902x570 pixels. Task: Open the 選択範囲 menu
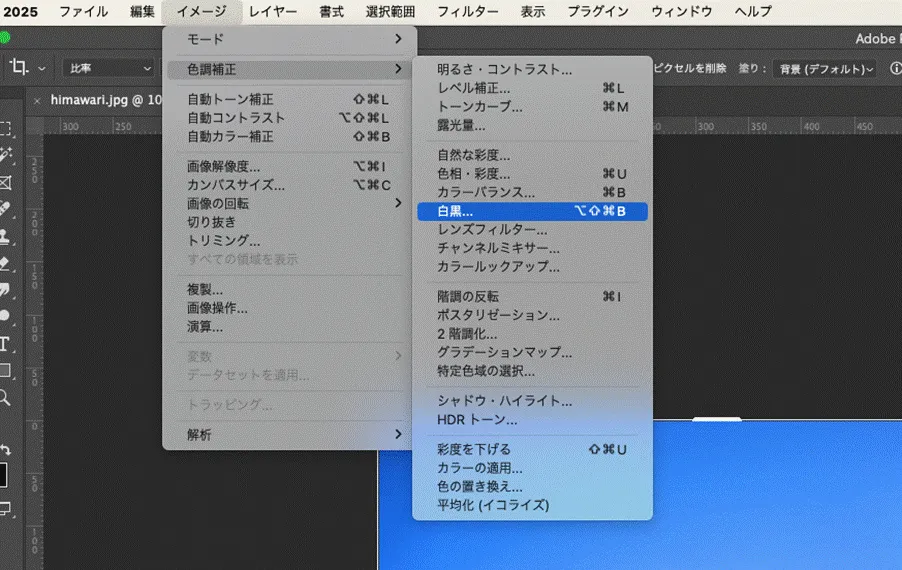(x=391, y=12)
